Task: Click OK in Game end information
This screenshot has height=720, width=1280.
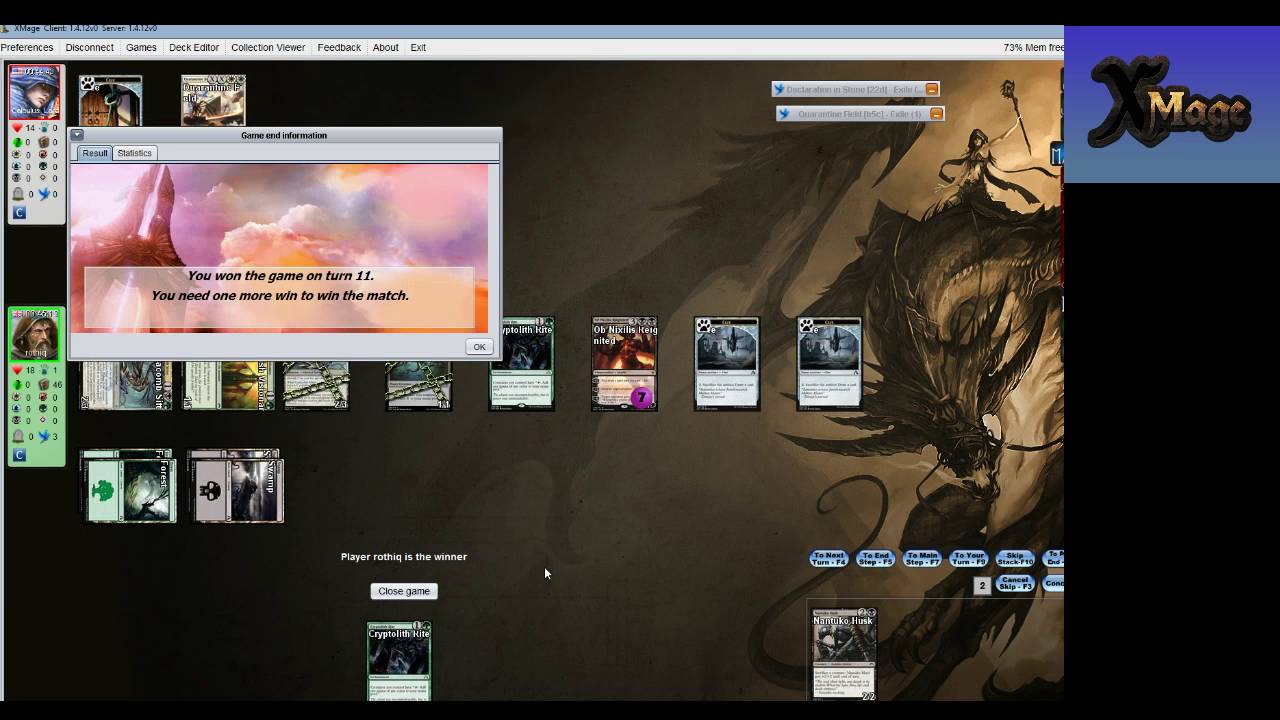Action: tap(479, 347)
